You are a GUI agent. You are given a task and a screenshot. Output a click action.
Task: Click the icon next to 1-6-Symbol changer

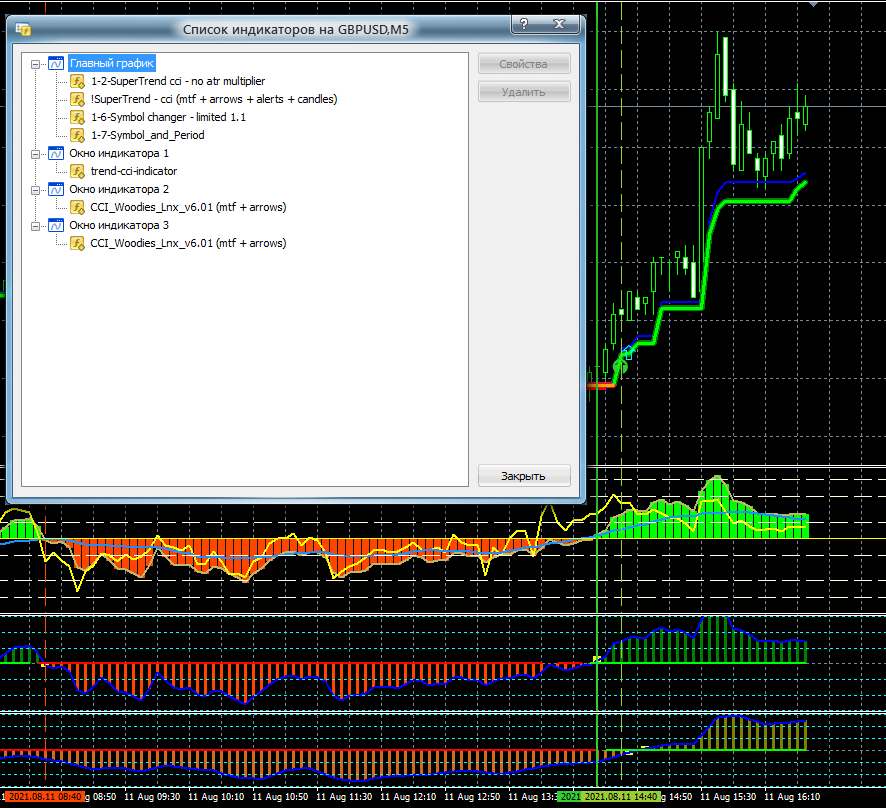point(77,117)
